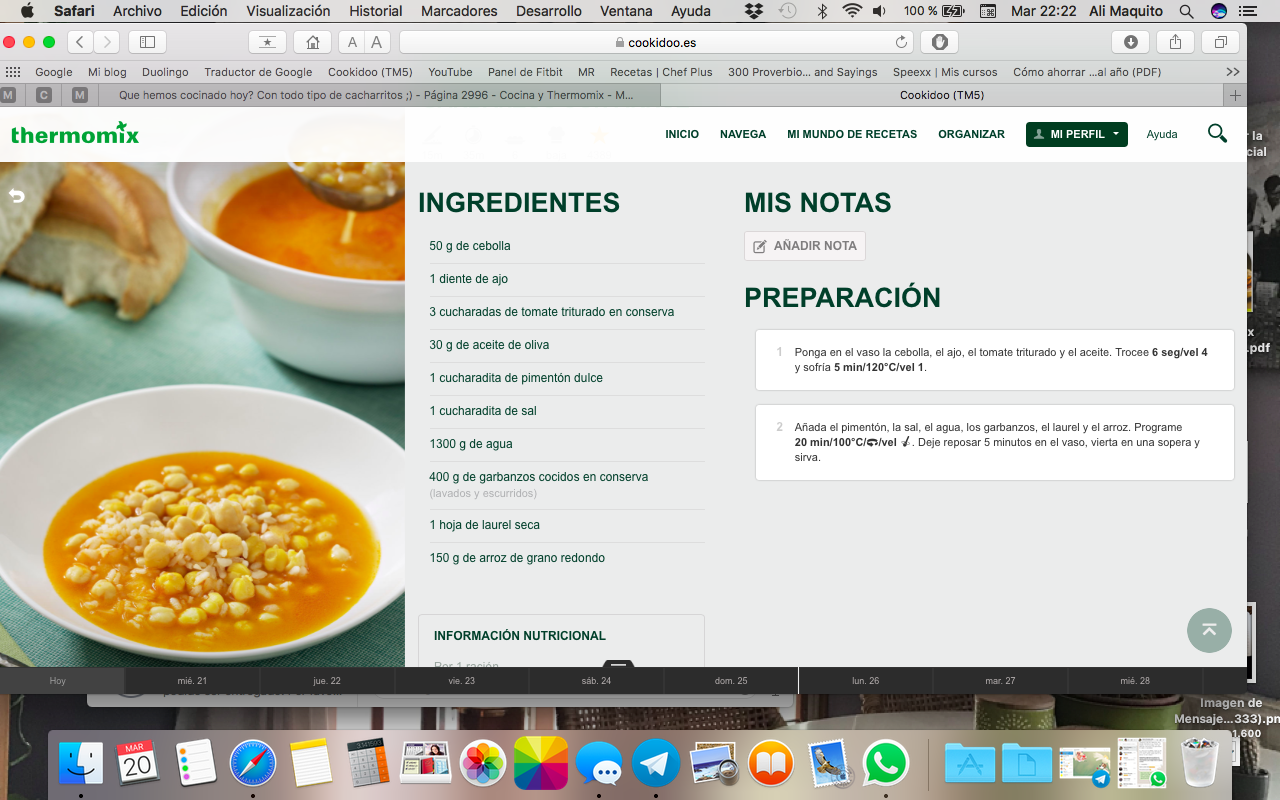Open MI MUNDO DE RECETAS
1280x800 pixels.
[x=852, y=134]
